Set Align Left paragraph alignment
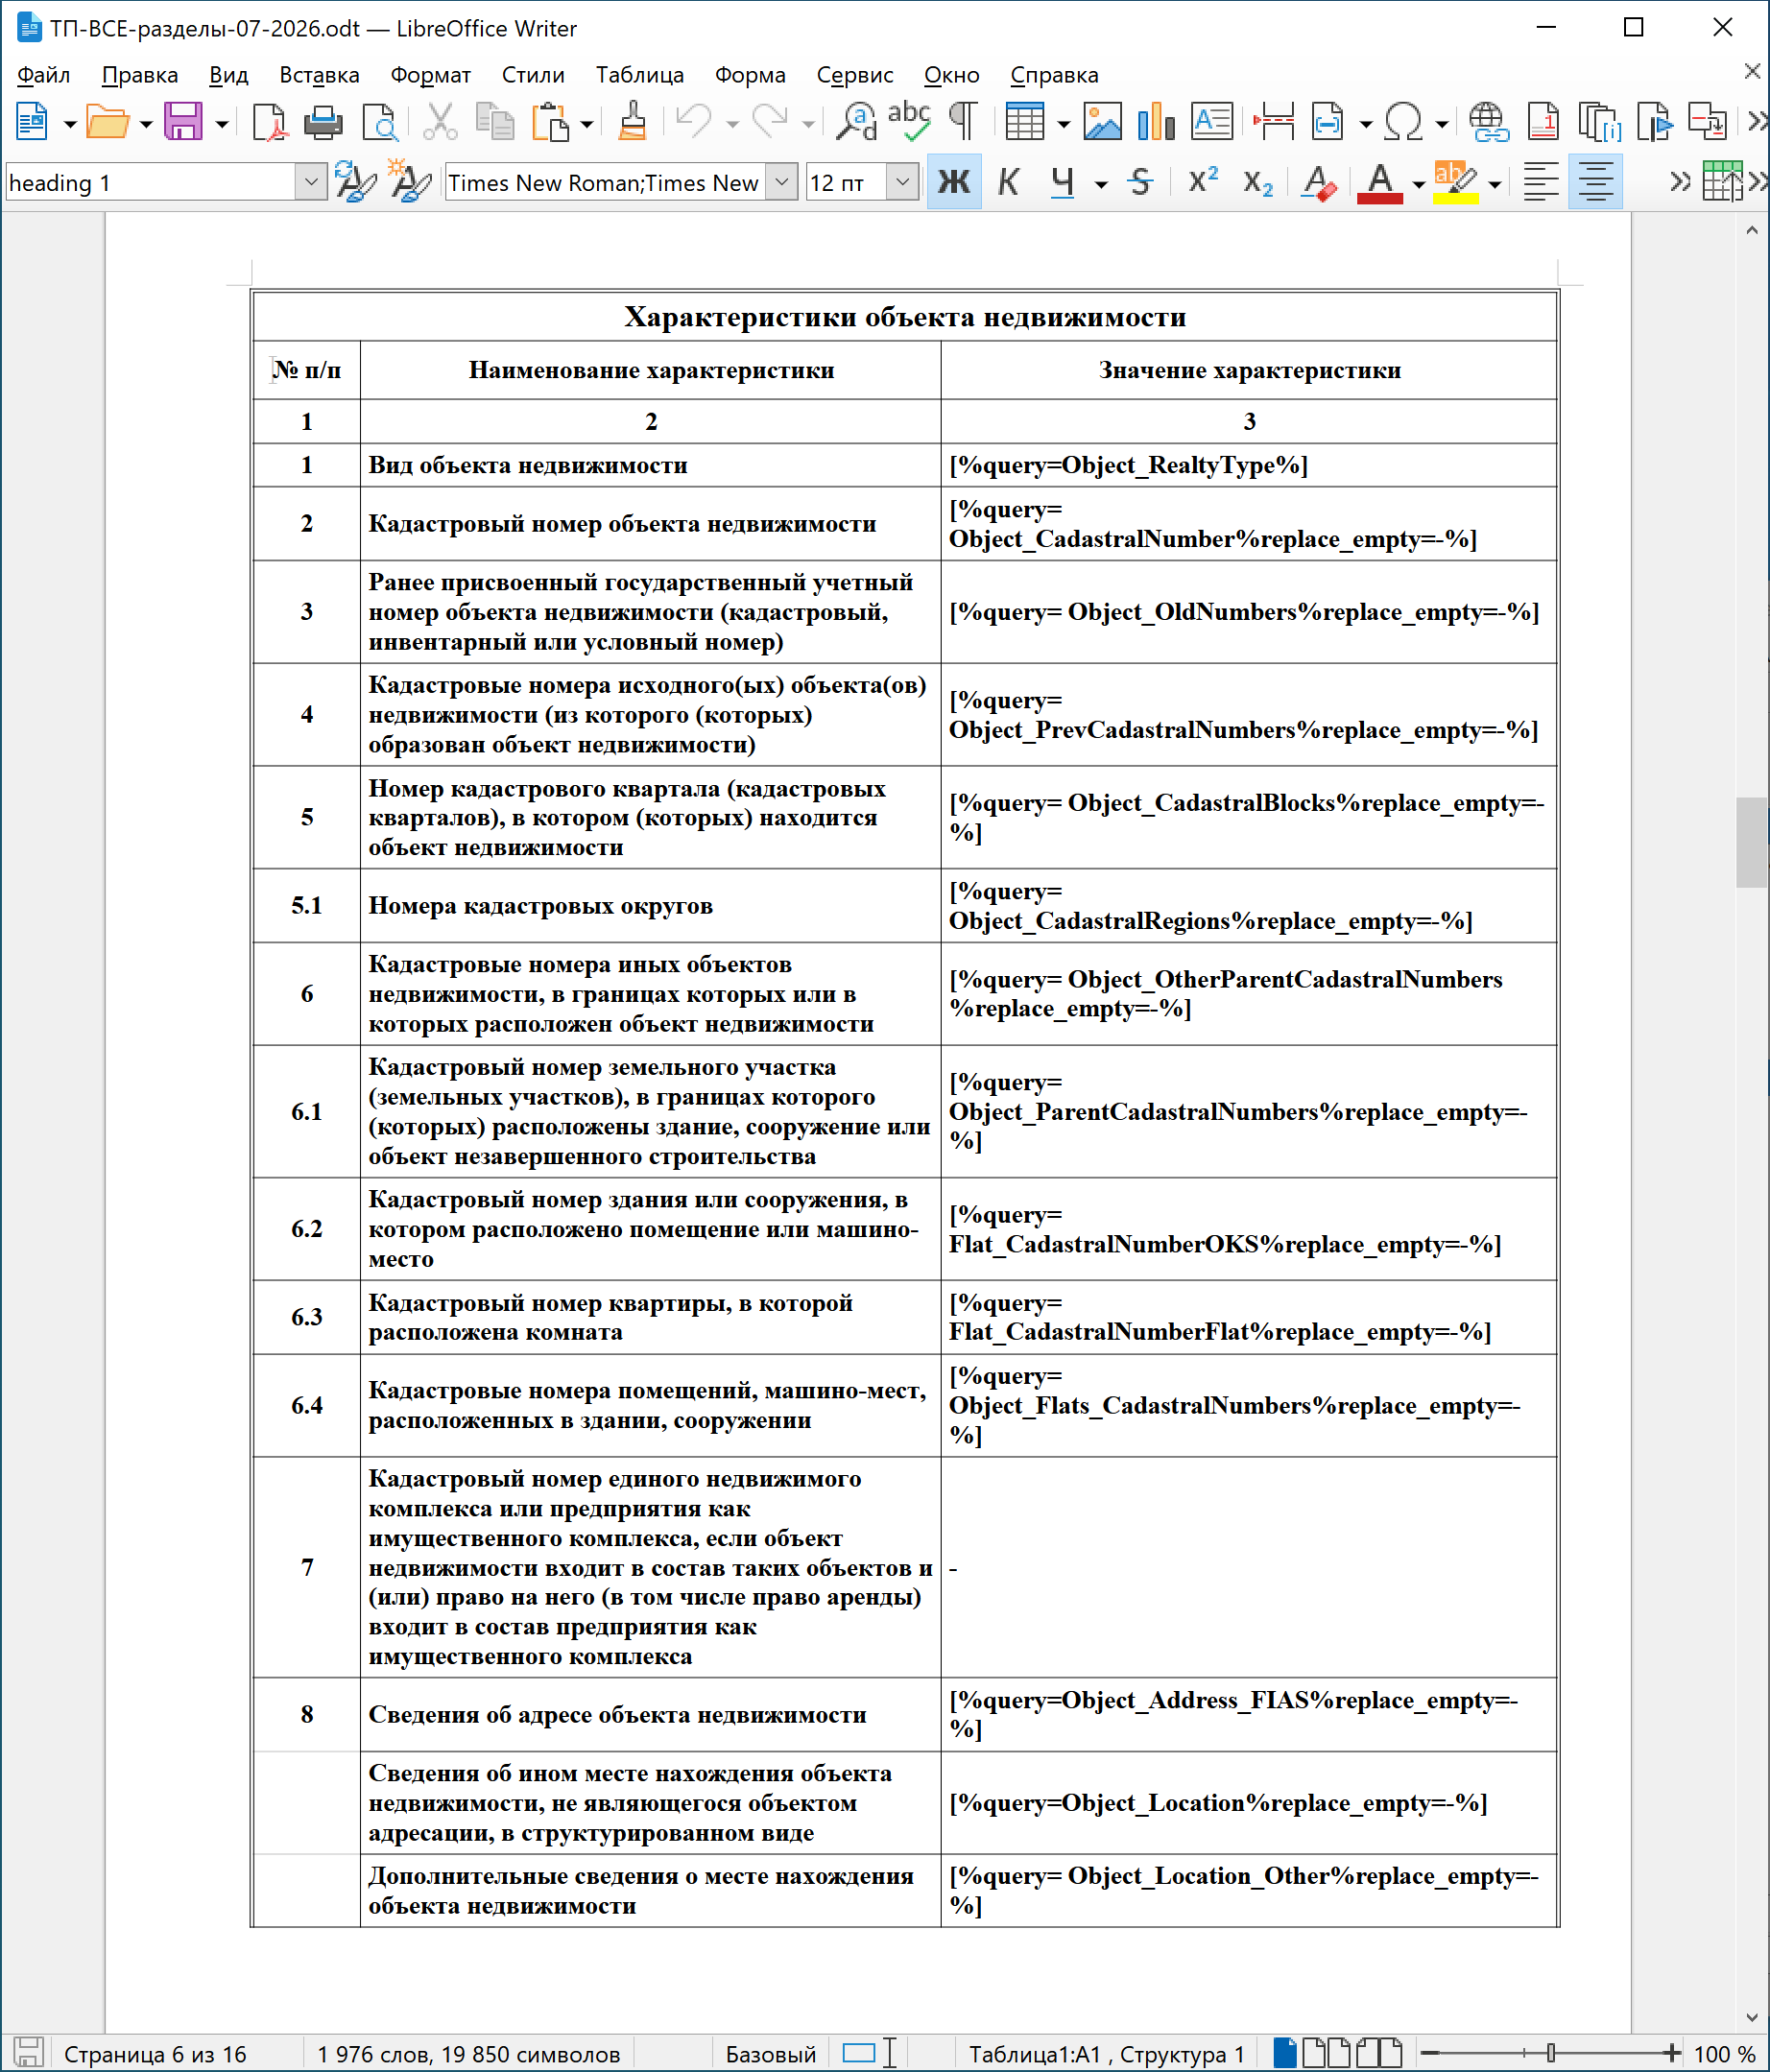Screen dimensions: 1770x2072 pos(1540,183)
